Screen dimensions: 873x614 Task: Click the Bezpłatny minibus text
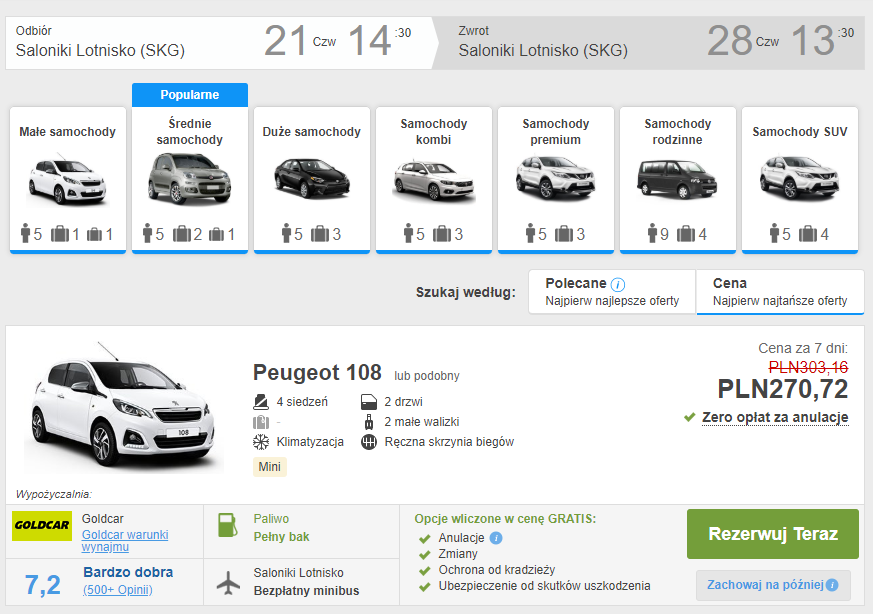click(306, 591)
